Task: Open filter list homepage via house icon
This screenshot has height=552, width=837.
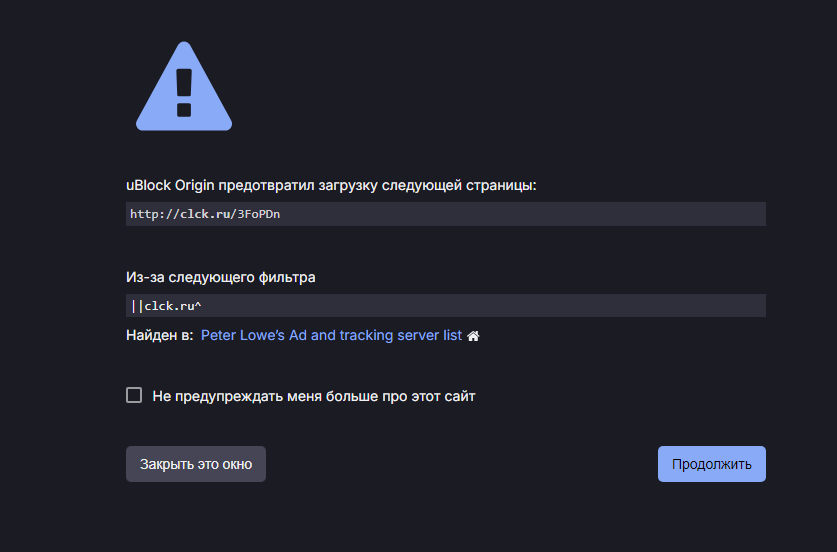Action: [473, 336]
